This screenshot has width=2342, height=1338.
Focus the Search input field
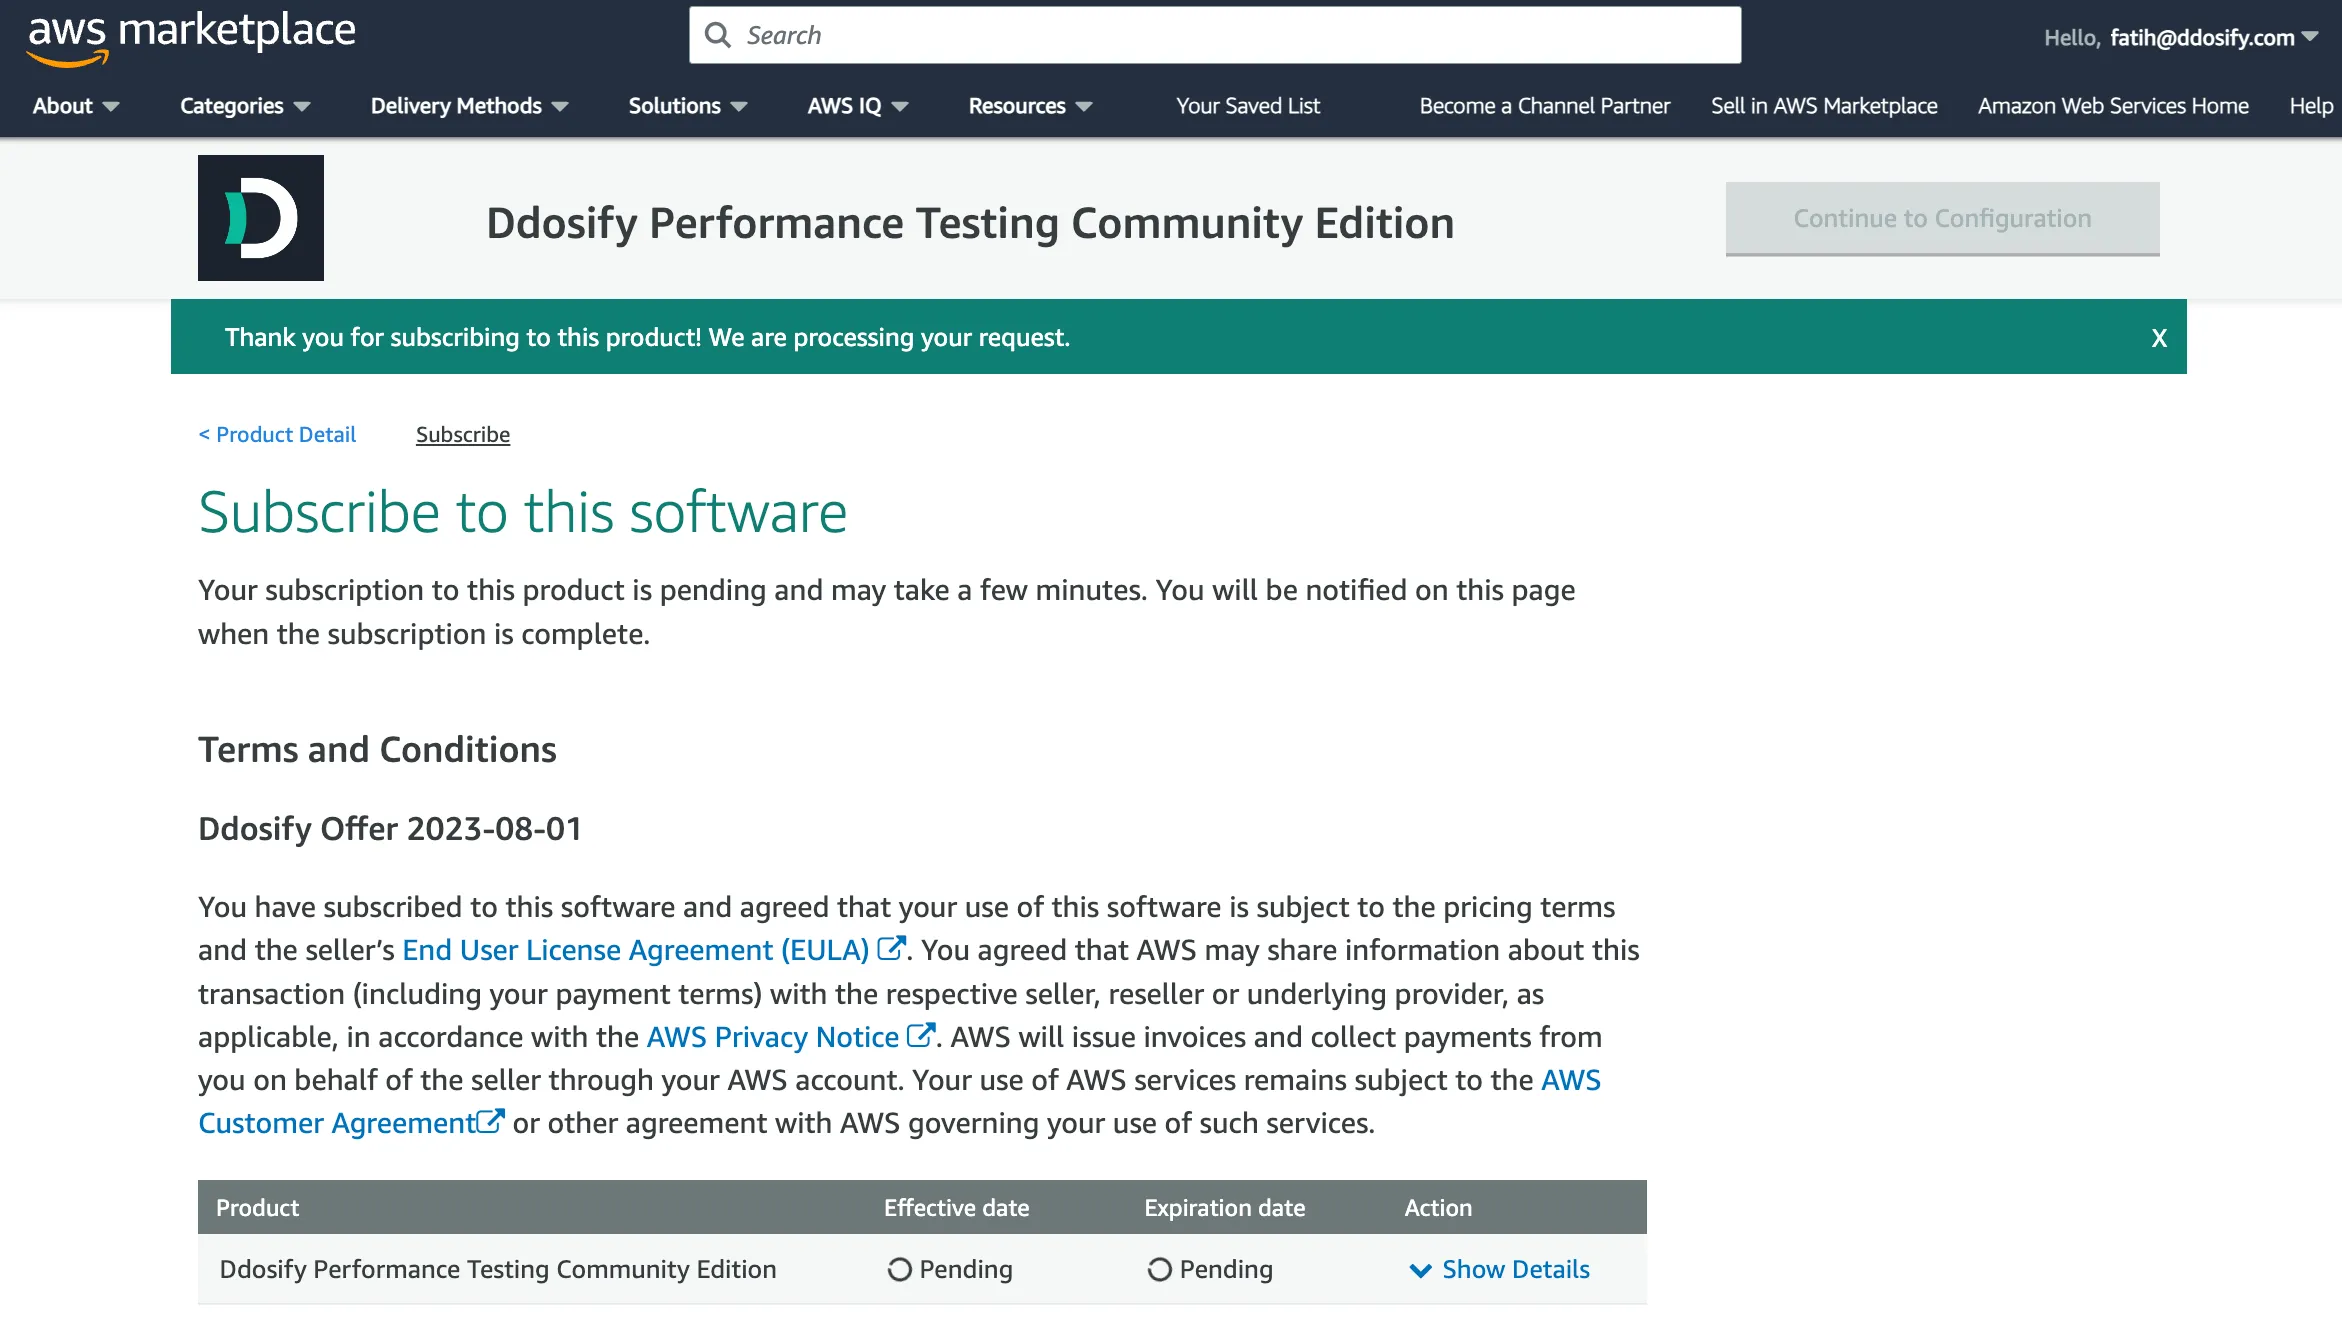pos(1214,35)
